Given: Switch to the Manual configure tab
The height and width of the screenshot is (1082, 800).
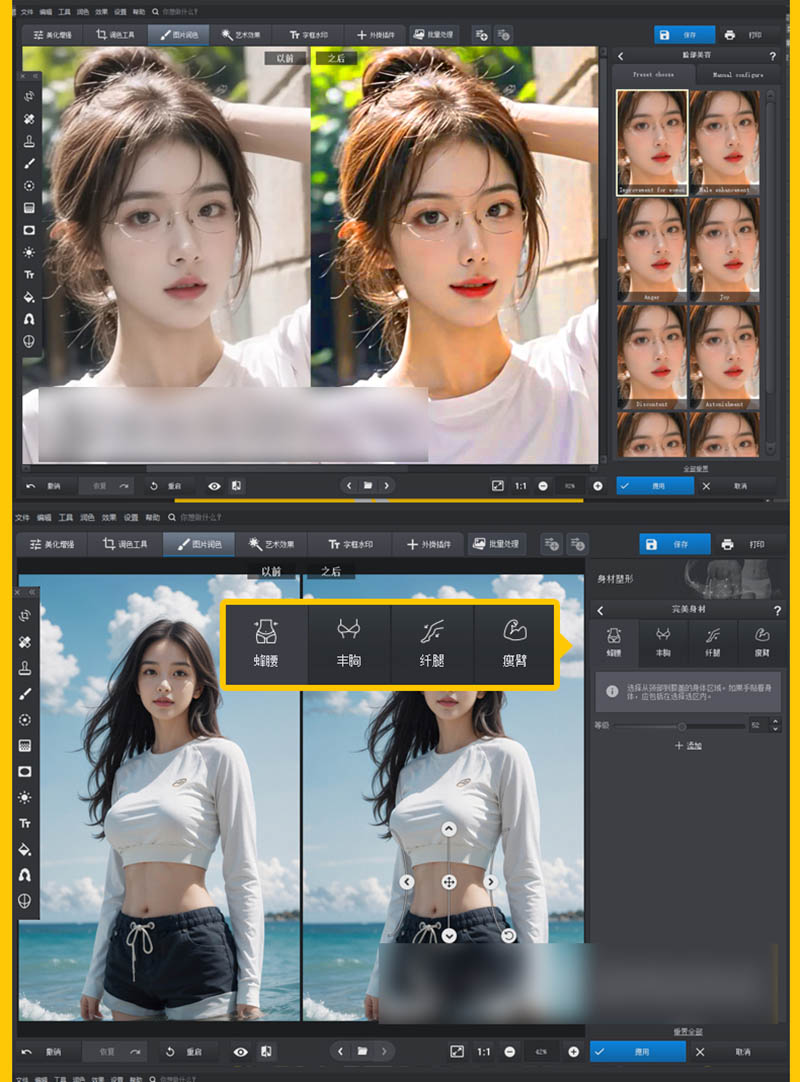Looking at the screenshot, I should (x=738, y=75).
